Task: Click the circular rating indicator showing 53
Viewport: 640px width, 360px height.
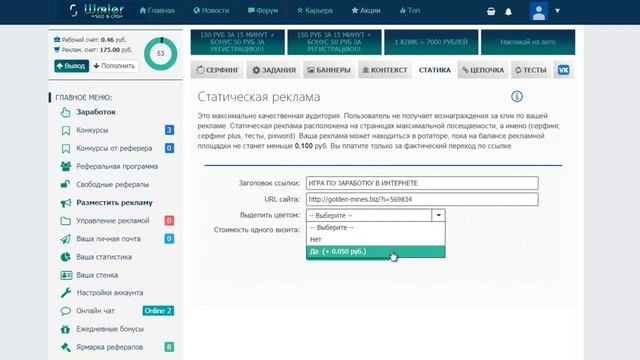Action: pos(160,53)
